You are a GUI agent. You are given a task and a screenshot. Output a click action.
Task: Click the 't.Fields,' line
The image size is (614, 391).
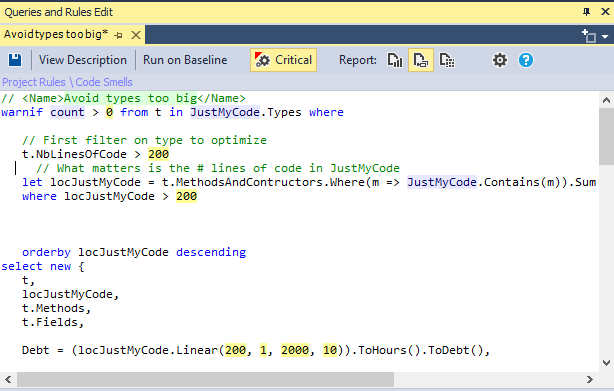click(53, 323)
